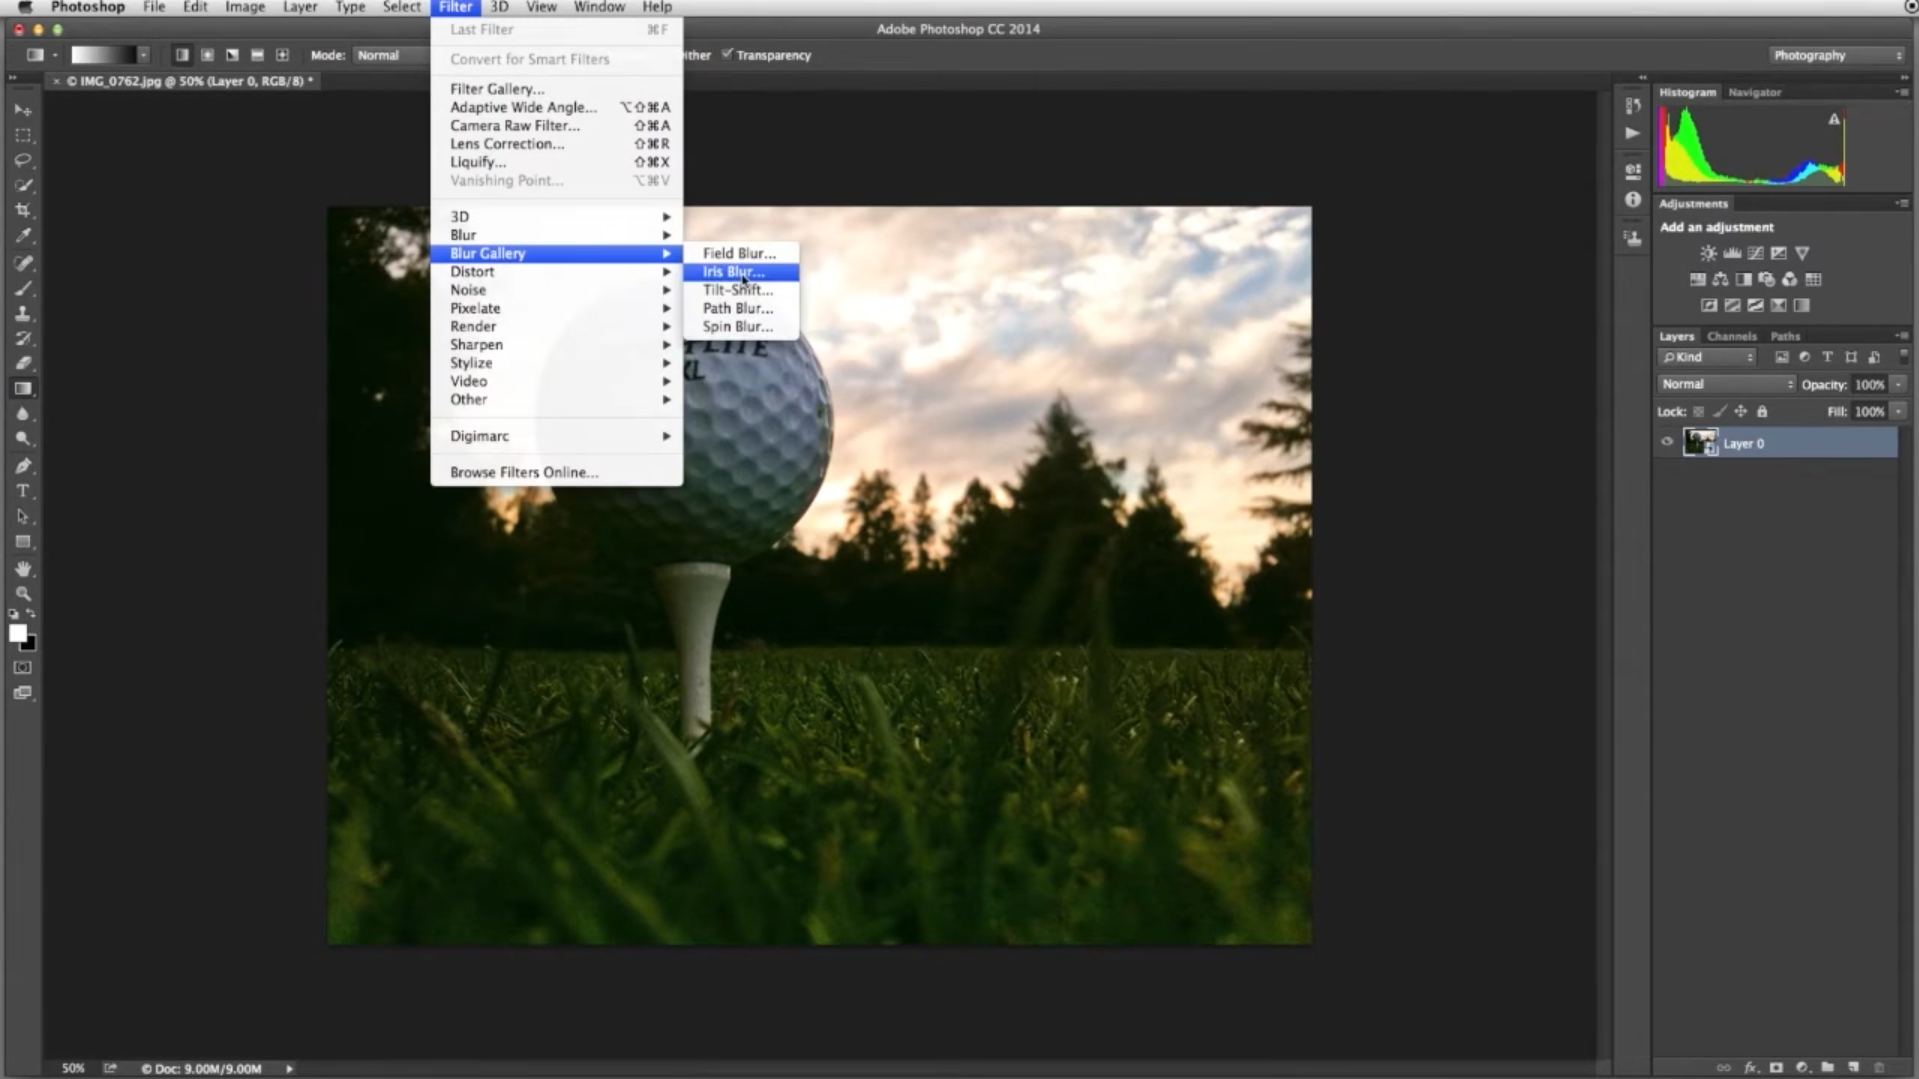Viewport: 1919px width, 1079px height.
Task: Select the Zoom tool in toolbar
Action: (23, 594)
